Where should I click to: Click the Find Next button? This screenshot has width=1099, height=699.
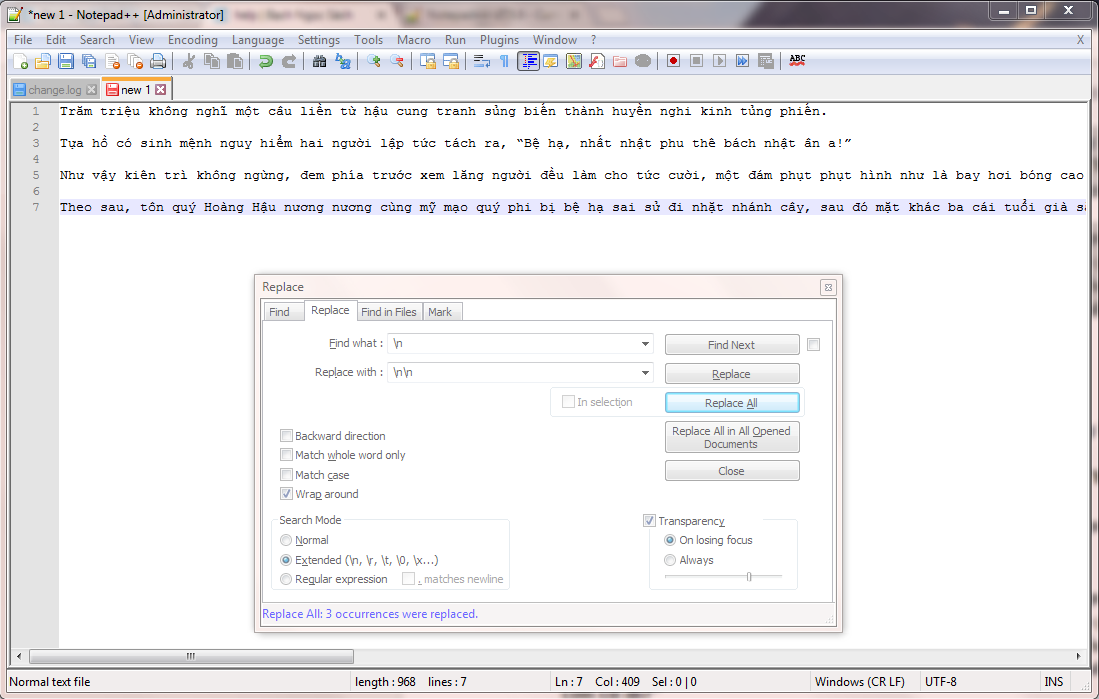click(731, 345)
